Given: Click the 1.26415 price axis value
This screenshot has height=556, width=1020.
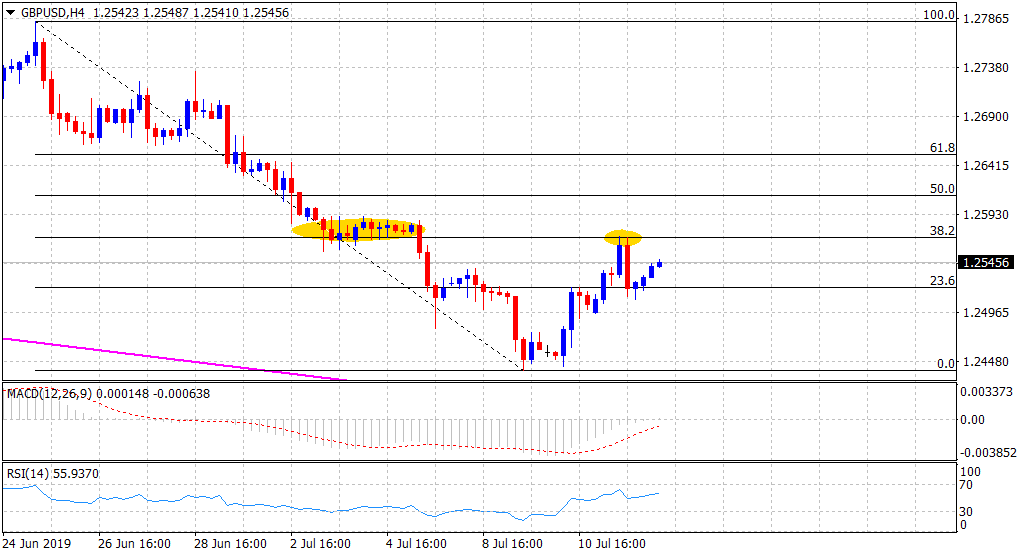Looking at the screenshot, I should pos(986,166).
